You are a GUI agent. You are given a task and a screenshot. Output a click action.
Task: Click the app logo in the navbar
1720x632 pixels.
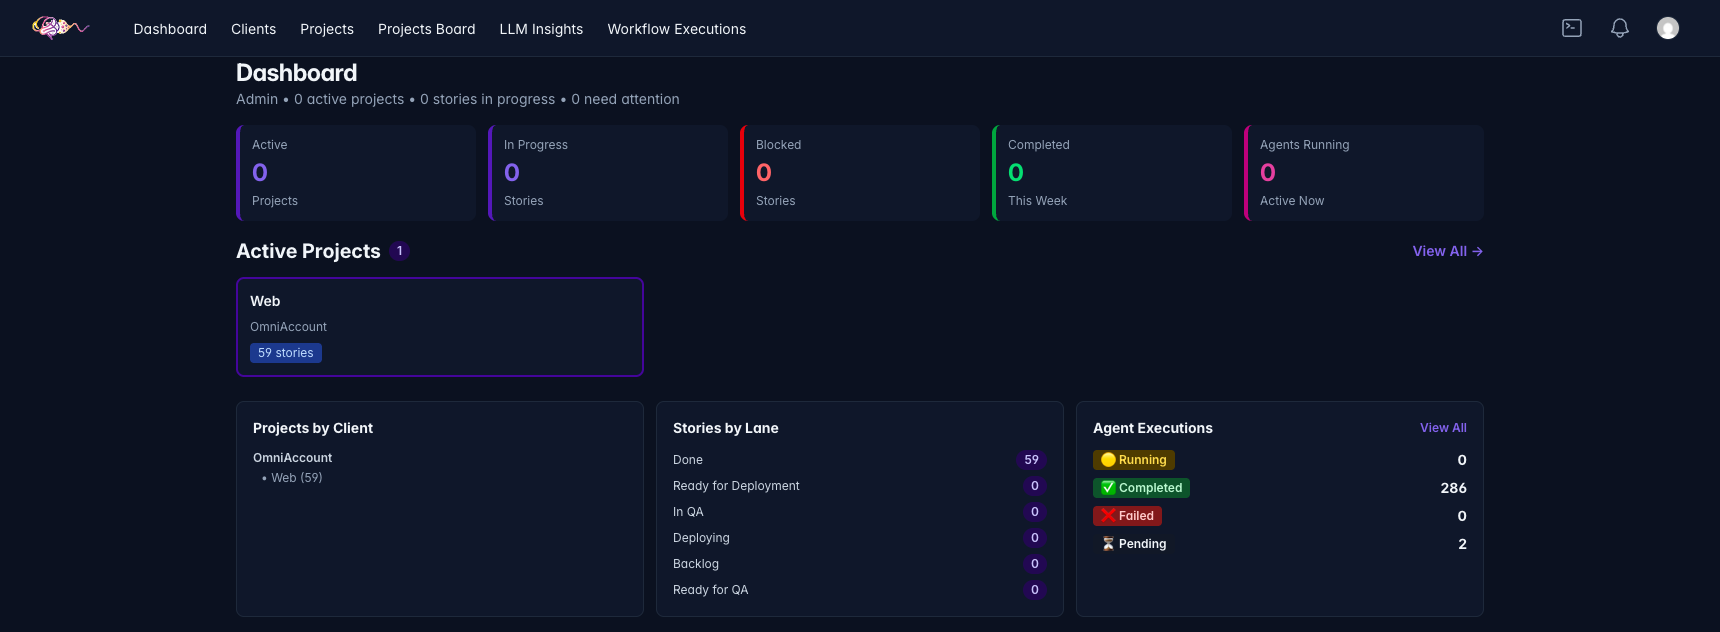60,28
